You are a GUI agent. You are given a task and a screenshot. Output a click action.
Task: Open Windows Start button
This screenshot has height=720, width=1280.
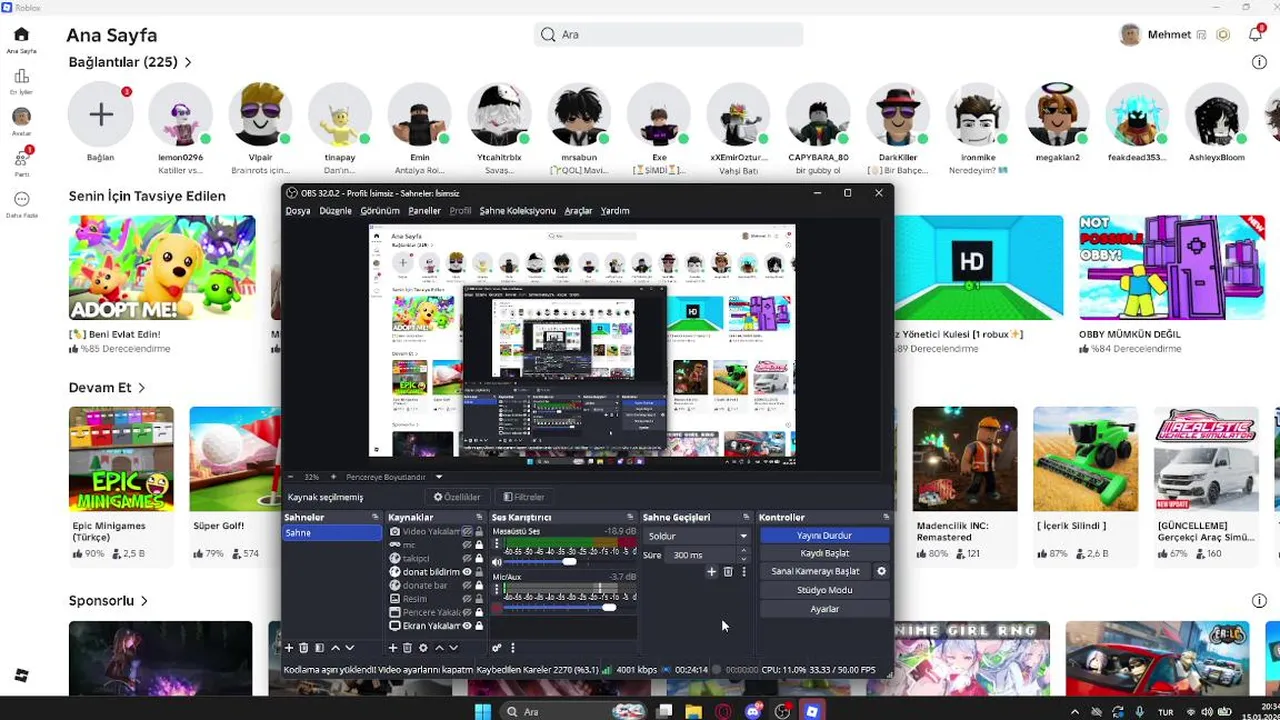482,711
